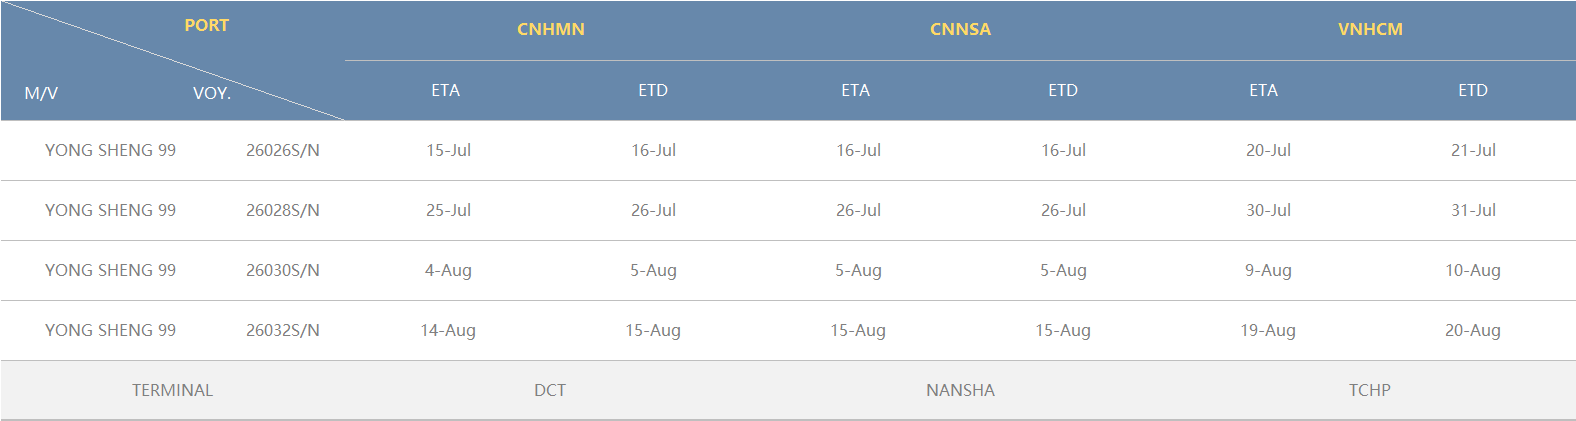Select the 20-Aug VNHCM ETD cell
The image size is (1576, 421).
1473,330
